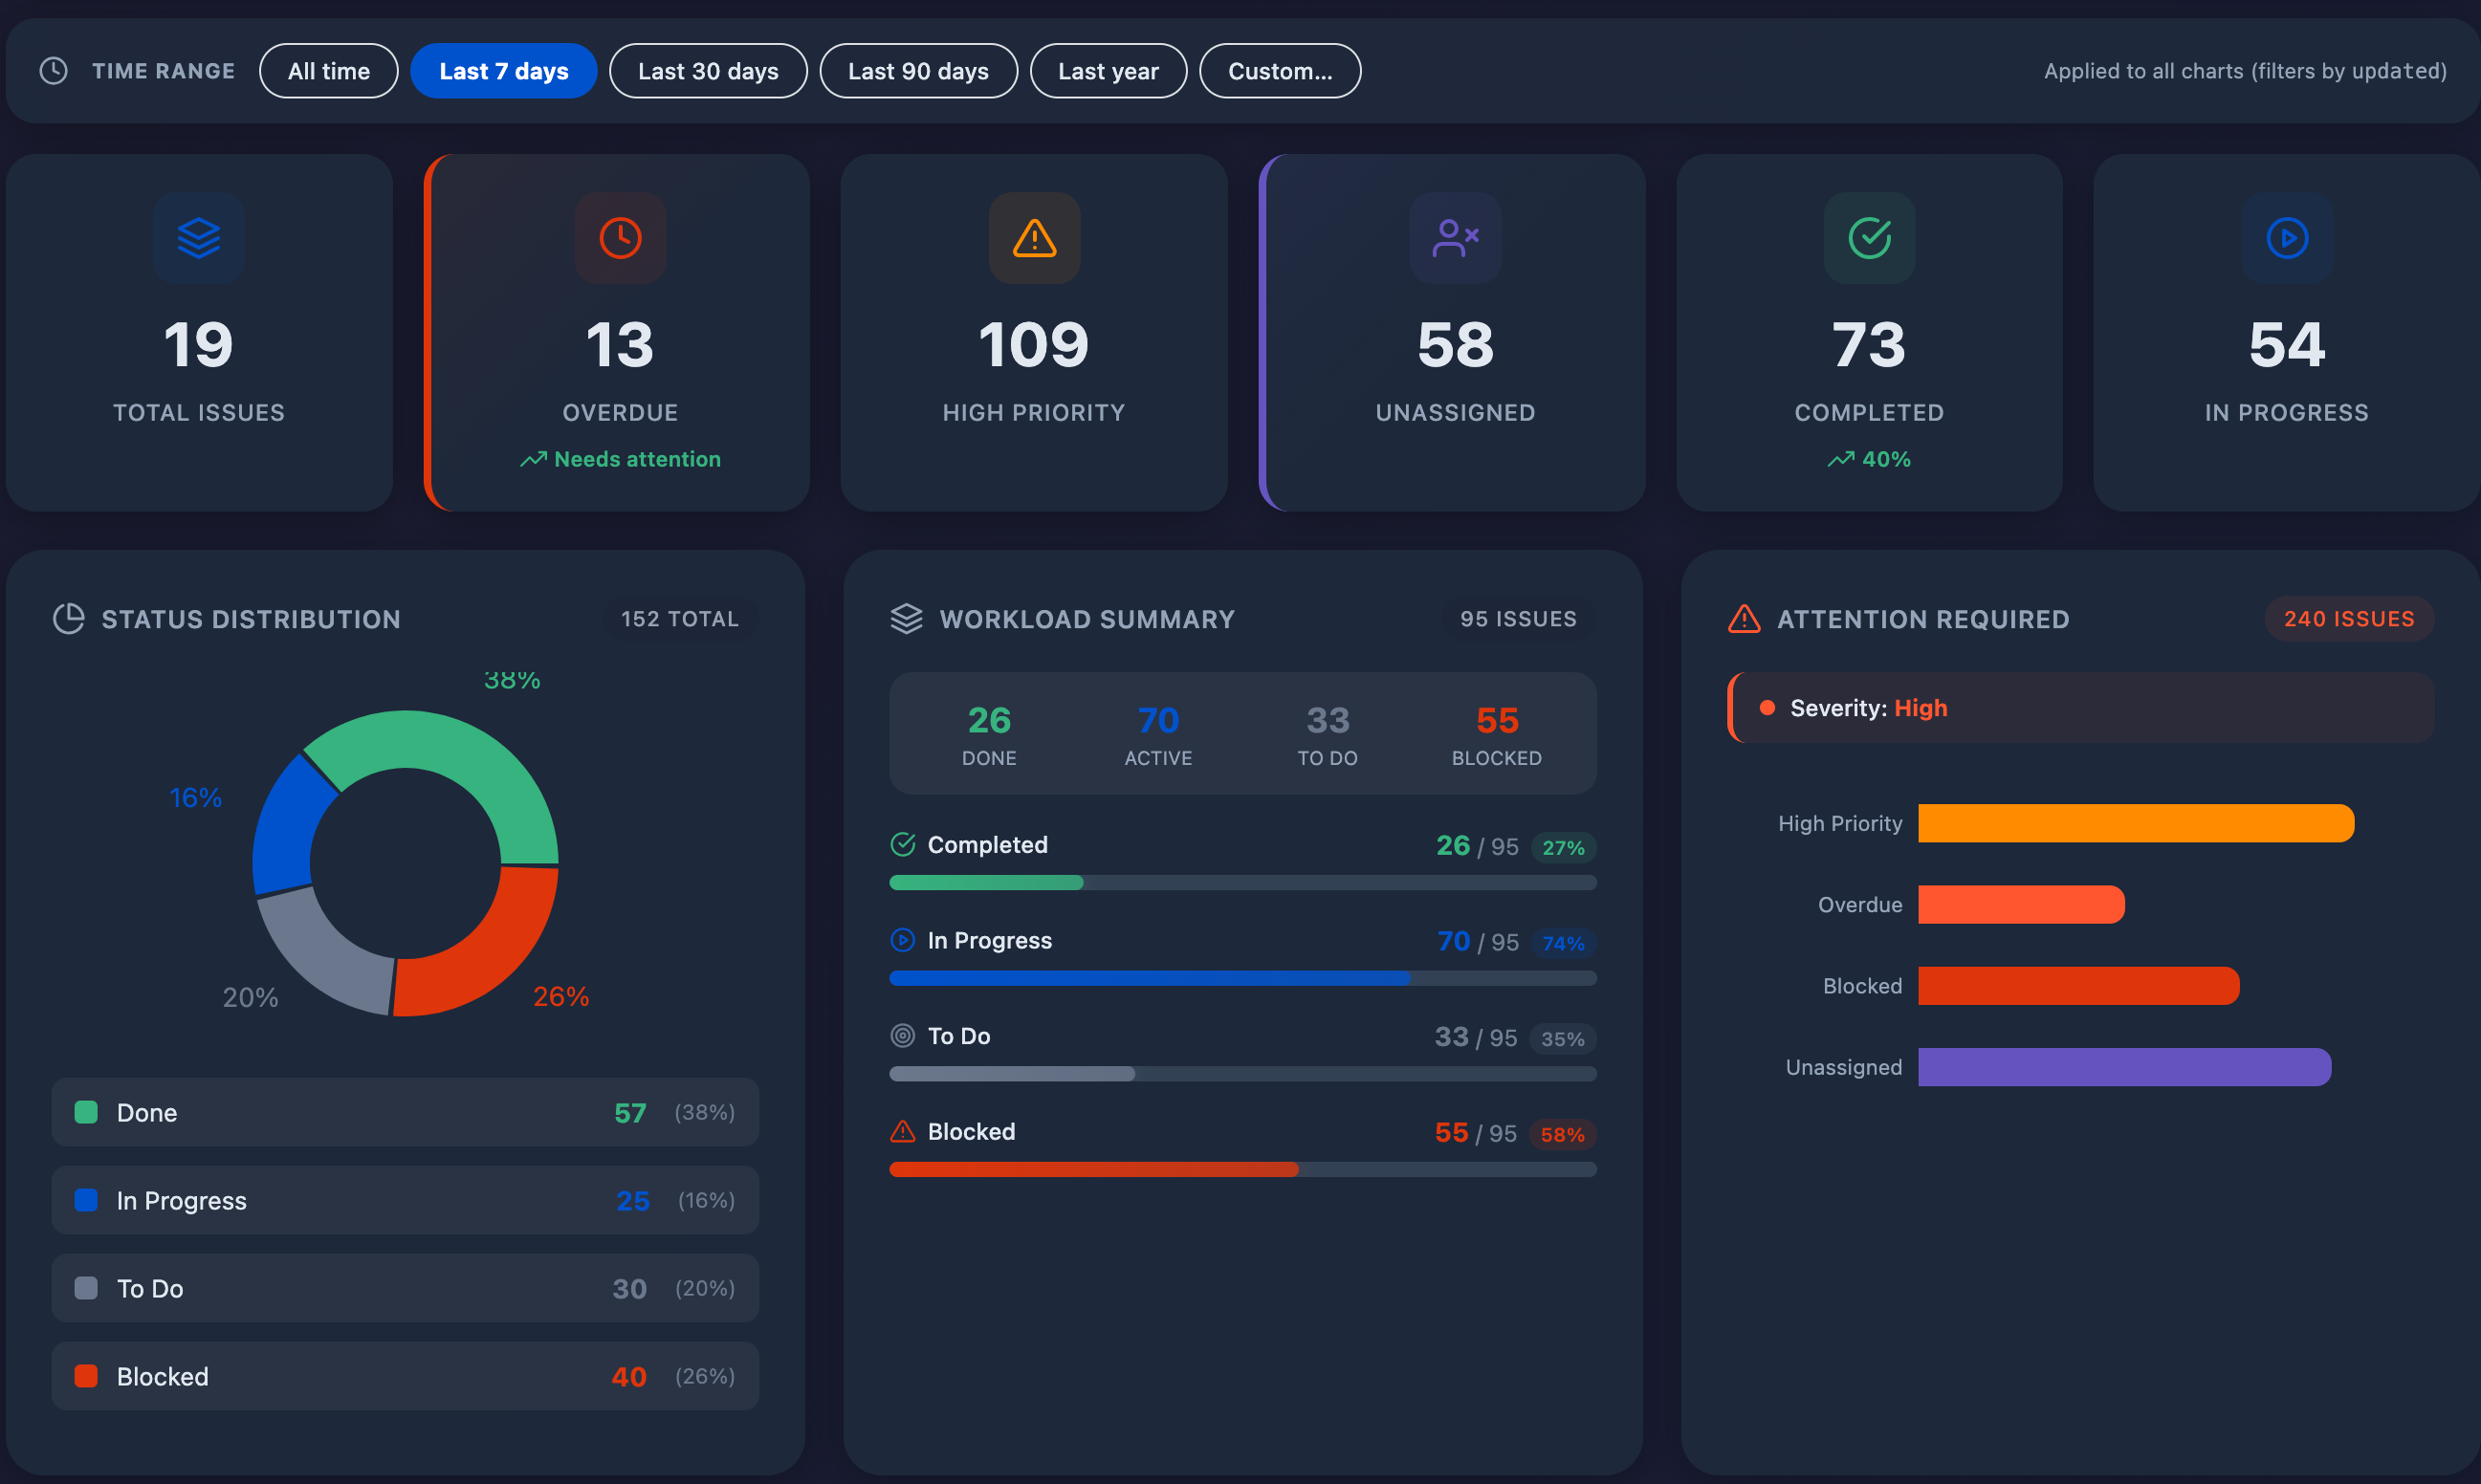Image resolution: width=2481 pixels, height=1484 pixels.
Task: Click the green Done color swatch
Action: tap(86, 1112)
